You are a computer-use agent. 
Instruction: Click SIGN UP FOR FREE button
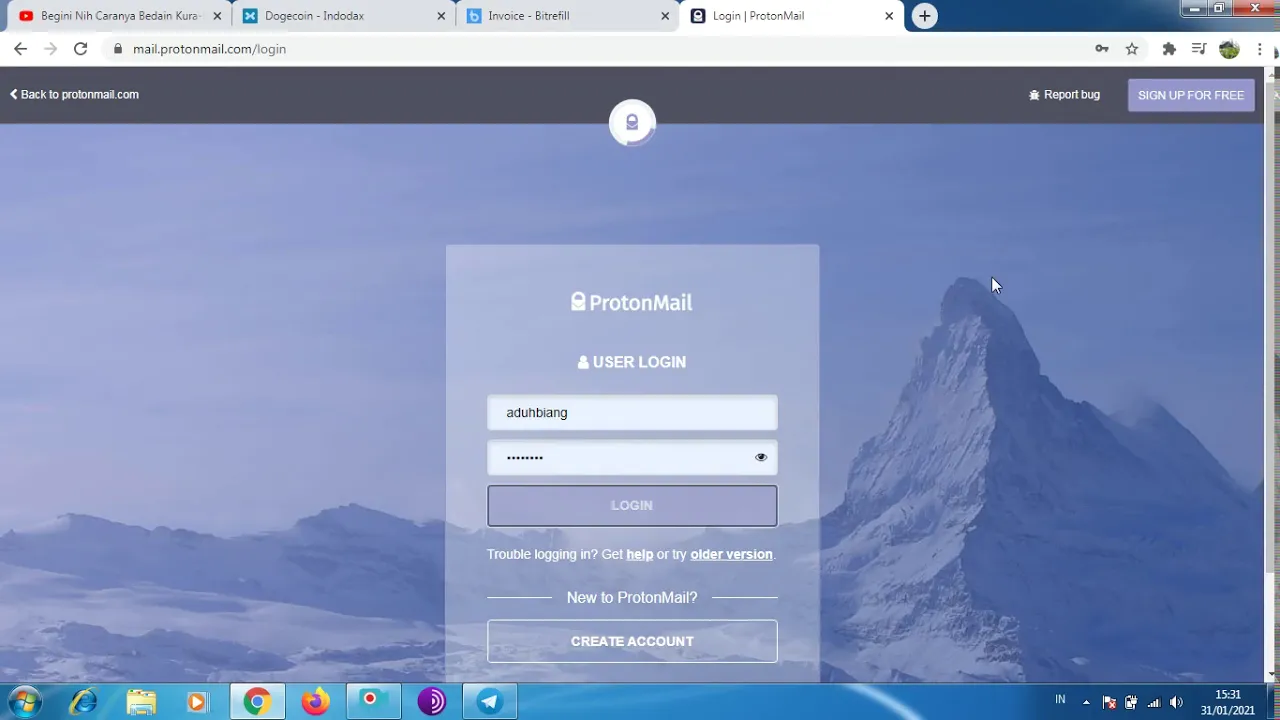pos(1191,95)
